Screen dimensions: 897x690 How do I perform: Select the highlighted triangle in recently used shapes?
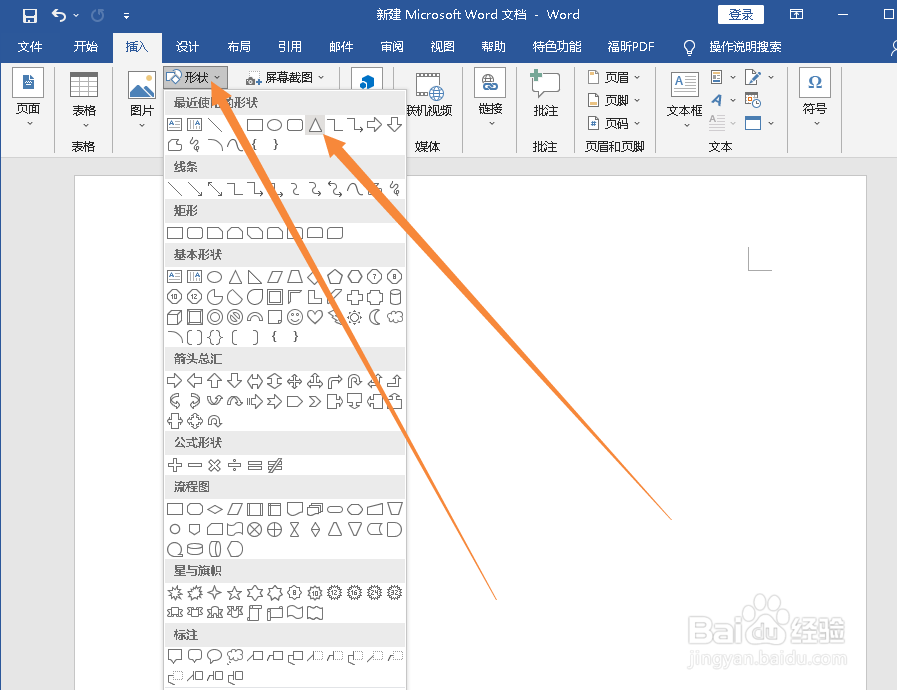pos(315,125)
